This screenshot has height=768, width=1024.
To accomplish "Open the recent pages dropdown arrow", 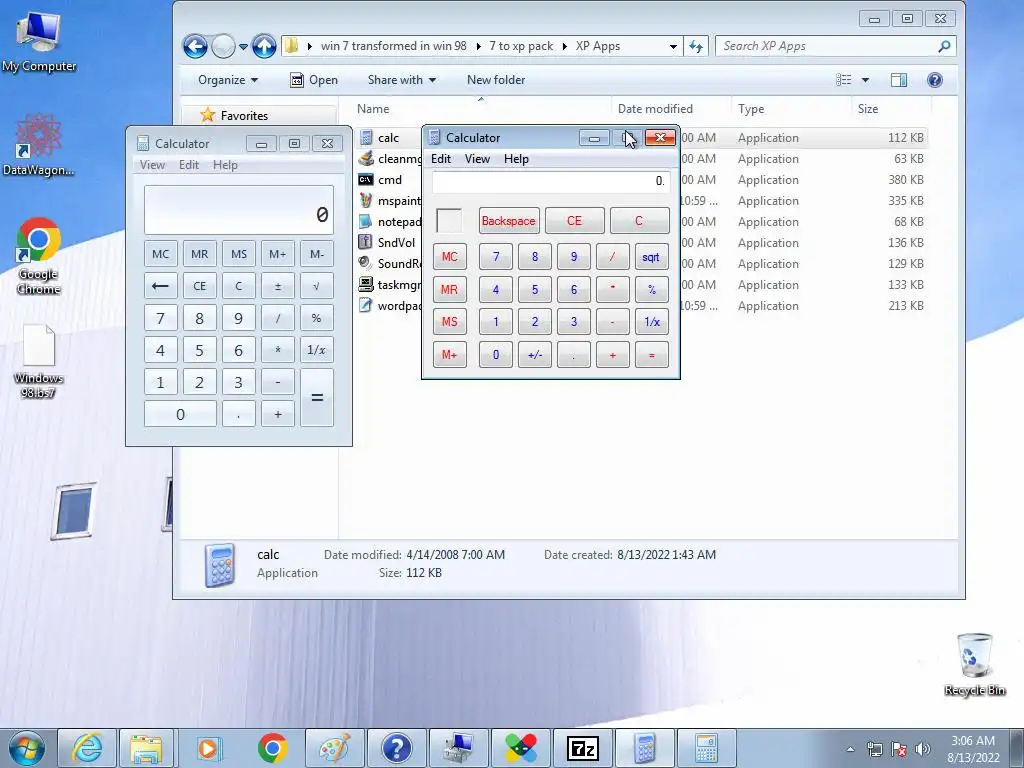I will [243, 46].
